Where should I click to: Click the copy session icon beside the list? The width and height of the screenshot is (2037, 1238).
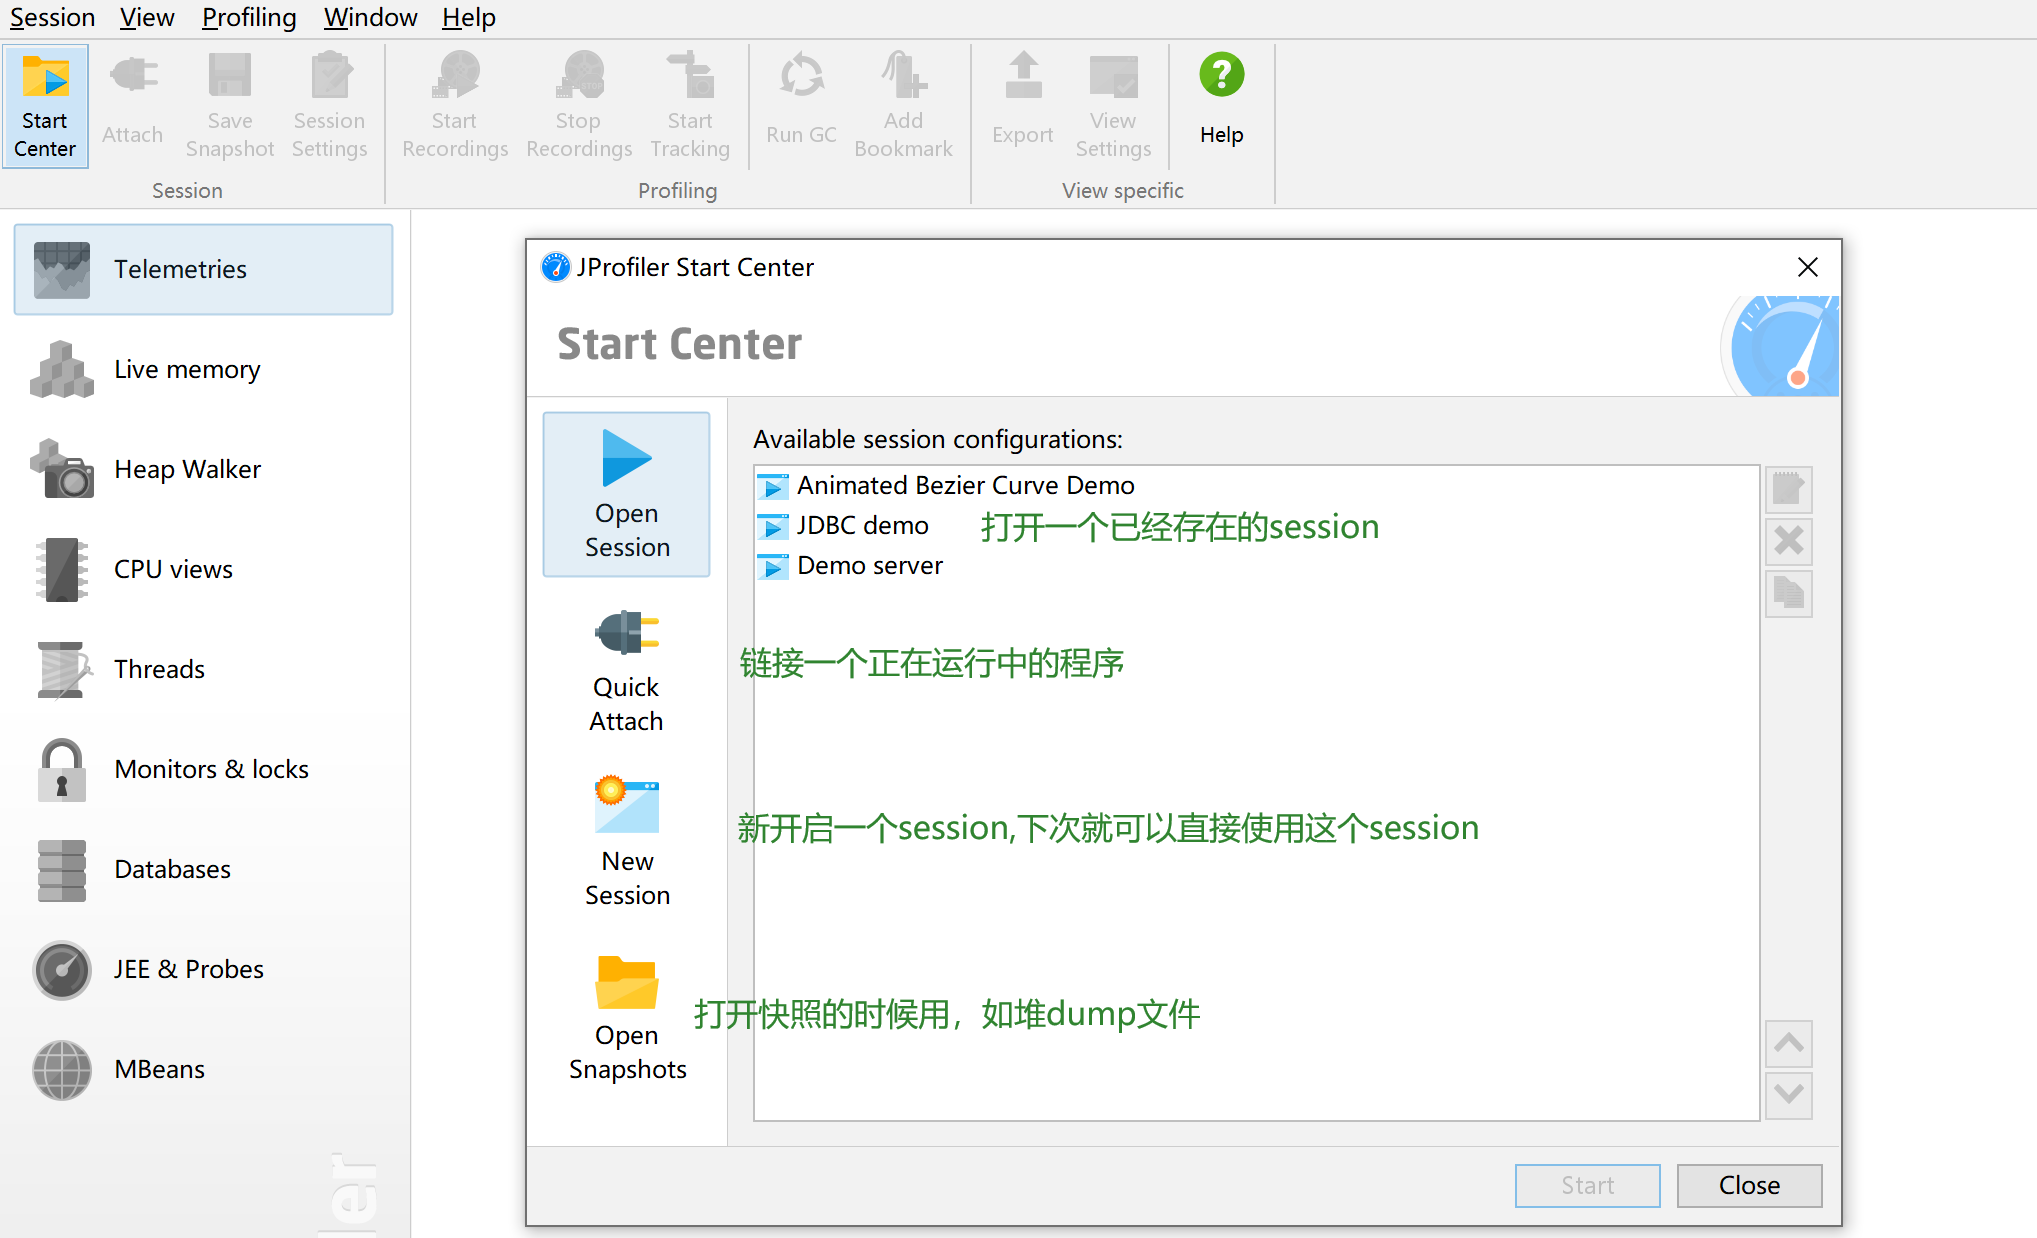click(x=1788, y=593)
